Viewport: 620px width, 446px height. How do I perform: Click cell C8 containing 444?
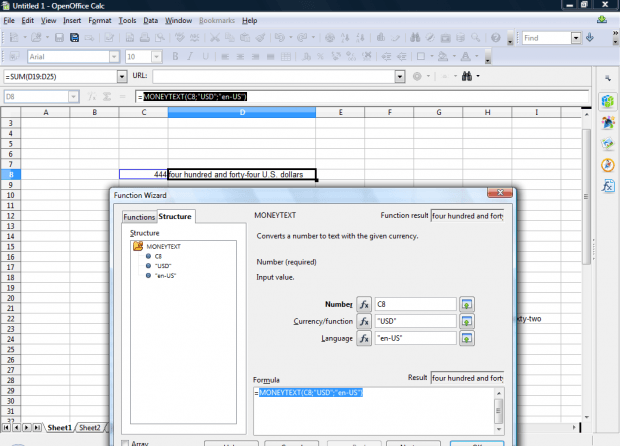click(x=143, y=174)
